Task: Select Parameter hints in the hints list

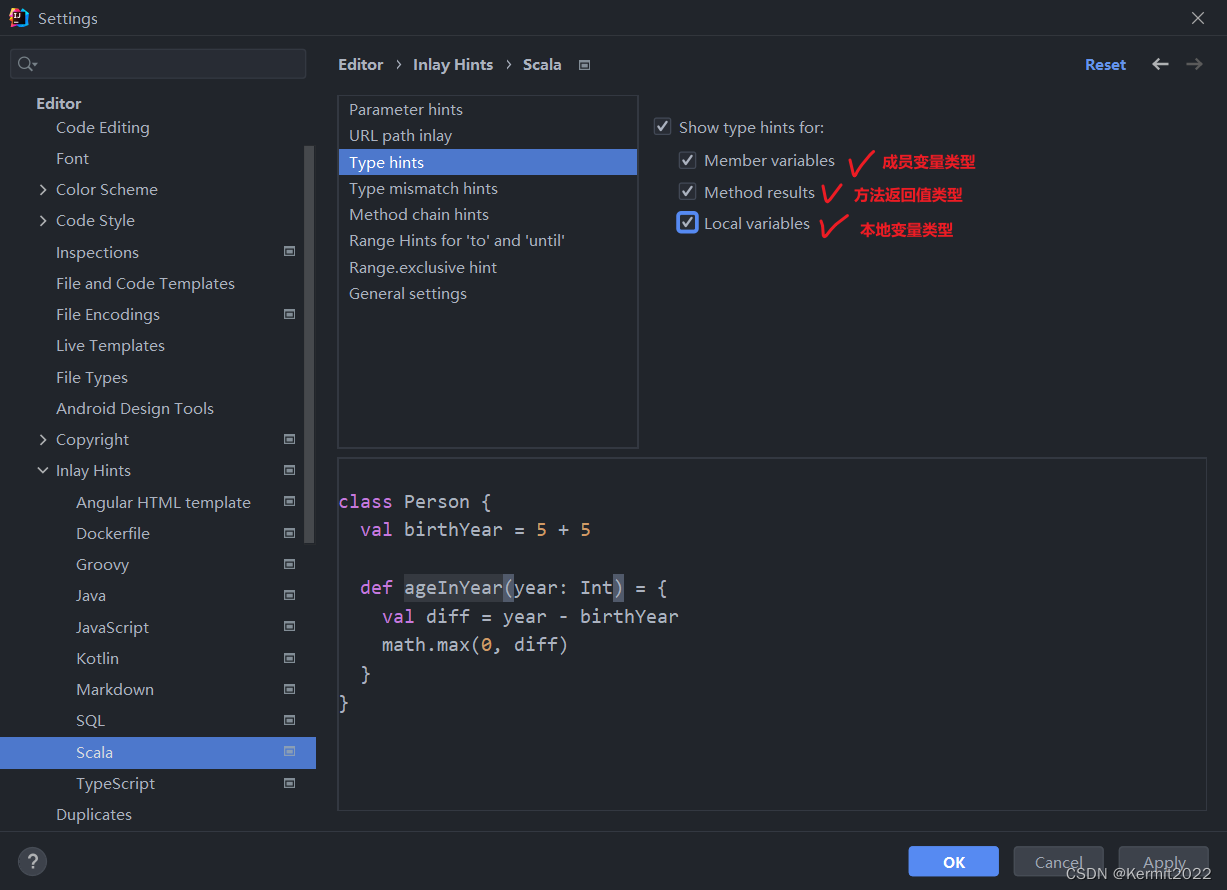Action: (x=488, y=109)
